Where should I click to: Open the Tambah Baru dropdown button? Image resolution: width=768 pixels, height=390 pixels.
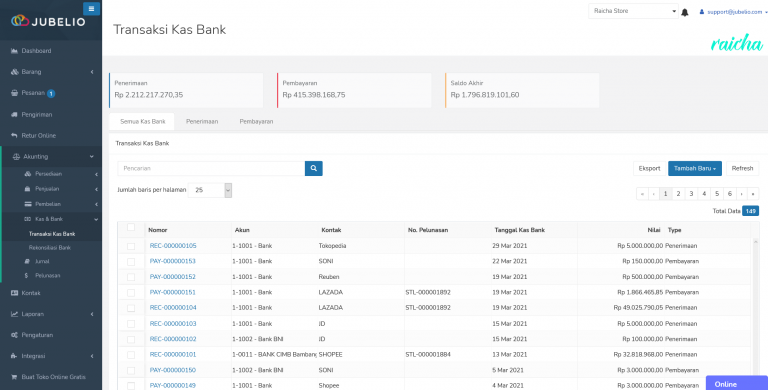[695, 169]
